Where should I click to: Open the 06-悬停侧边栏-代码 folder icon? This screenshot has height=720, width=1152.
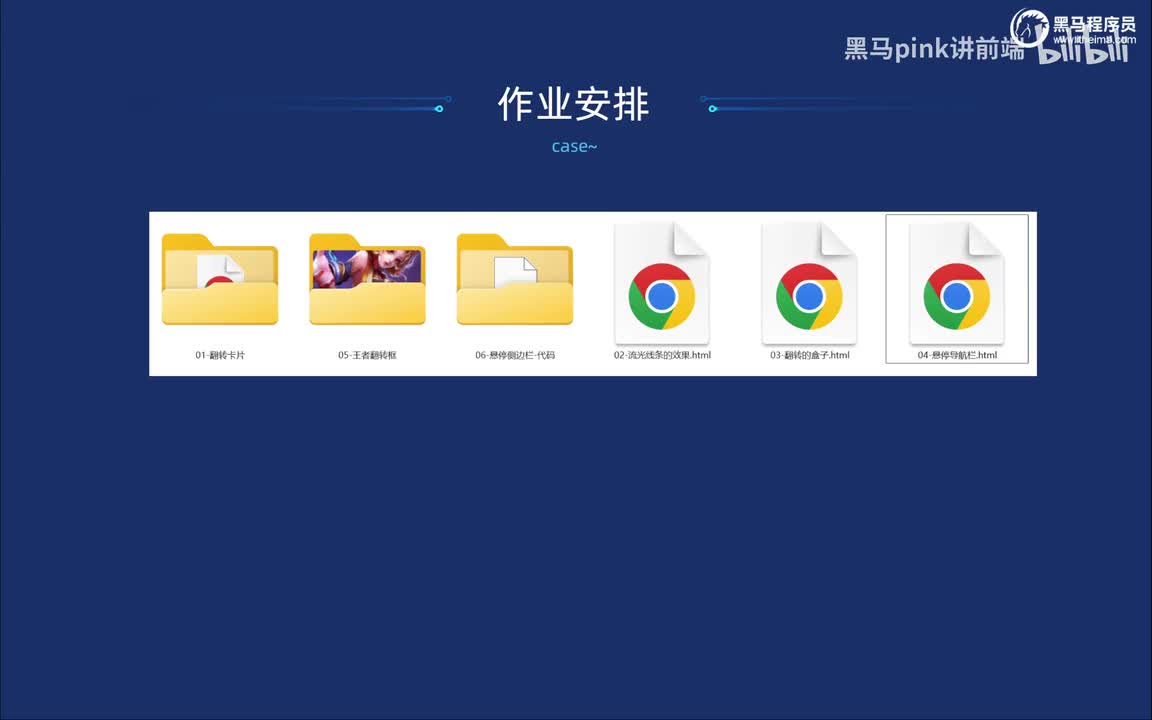point(515,279)
